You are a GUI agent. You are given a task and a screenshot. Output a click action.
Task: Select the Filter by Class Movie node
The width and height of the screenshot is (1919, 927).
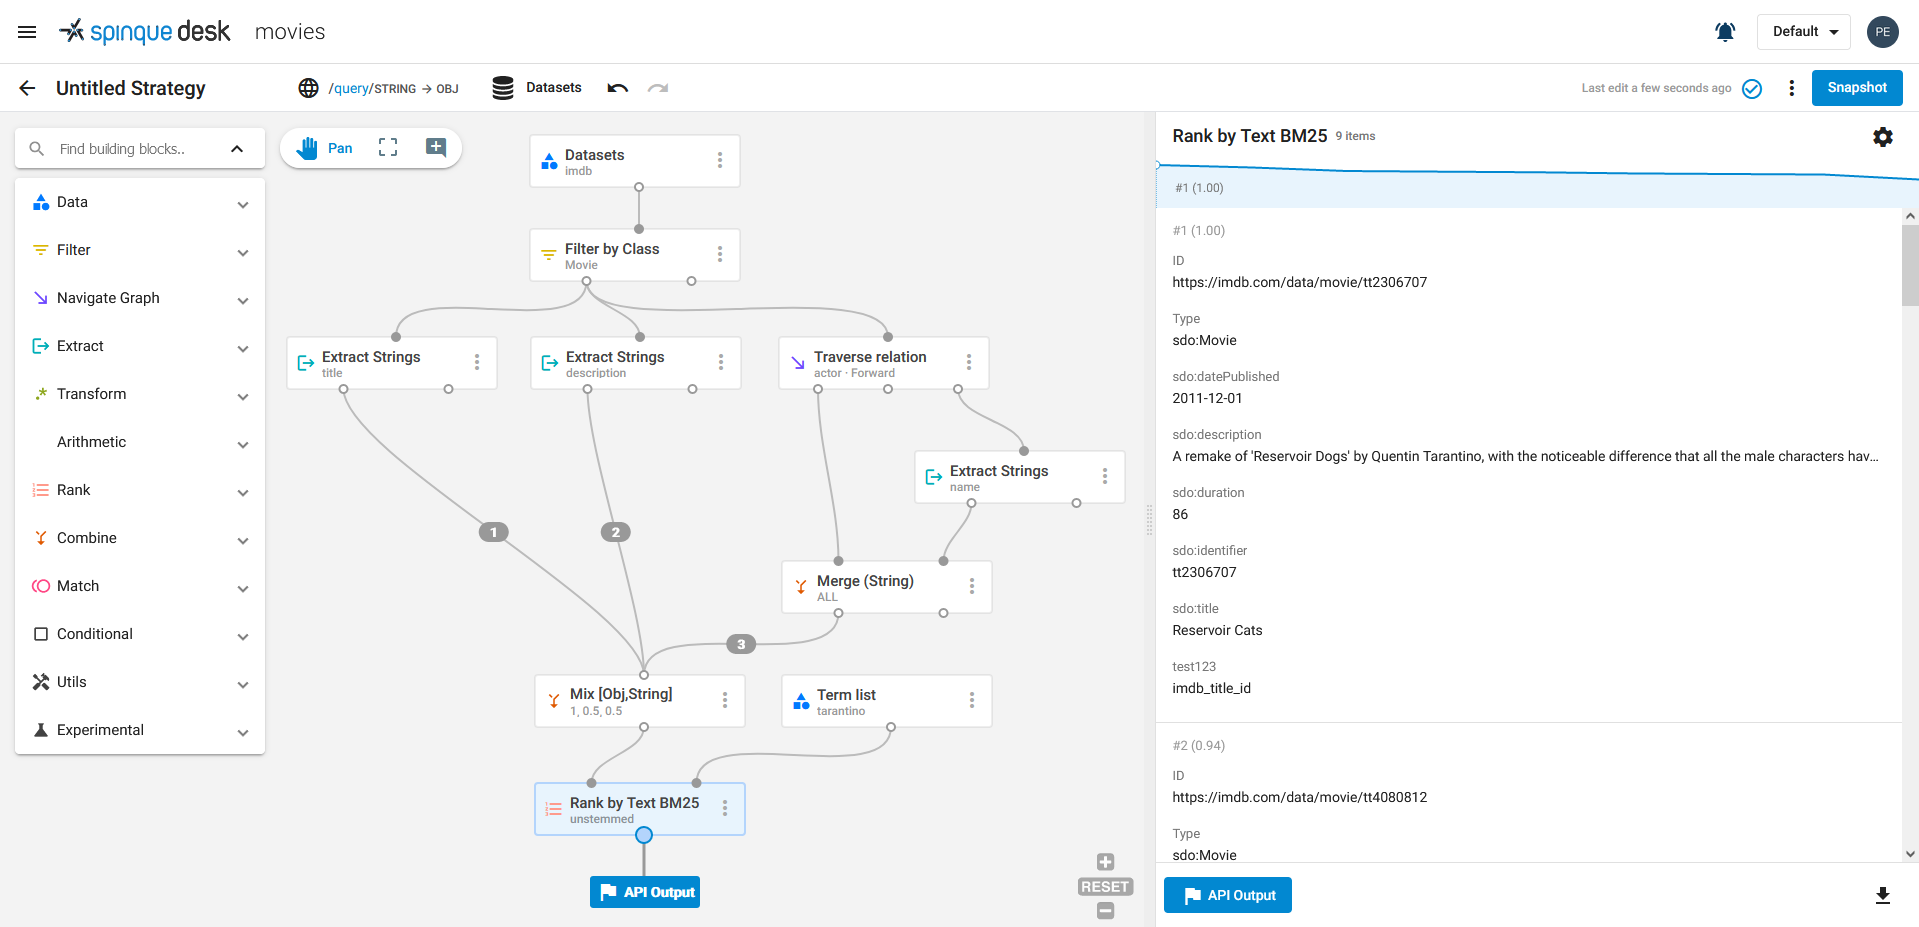(x=635, y=255)
